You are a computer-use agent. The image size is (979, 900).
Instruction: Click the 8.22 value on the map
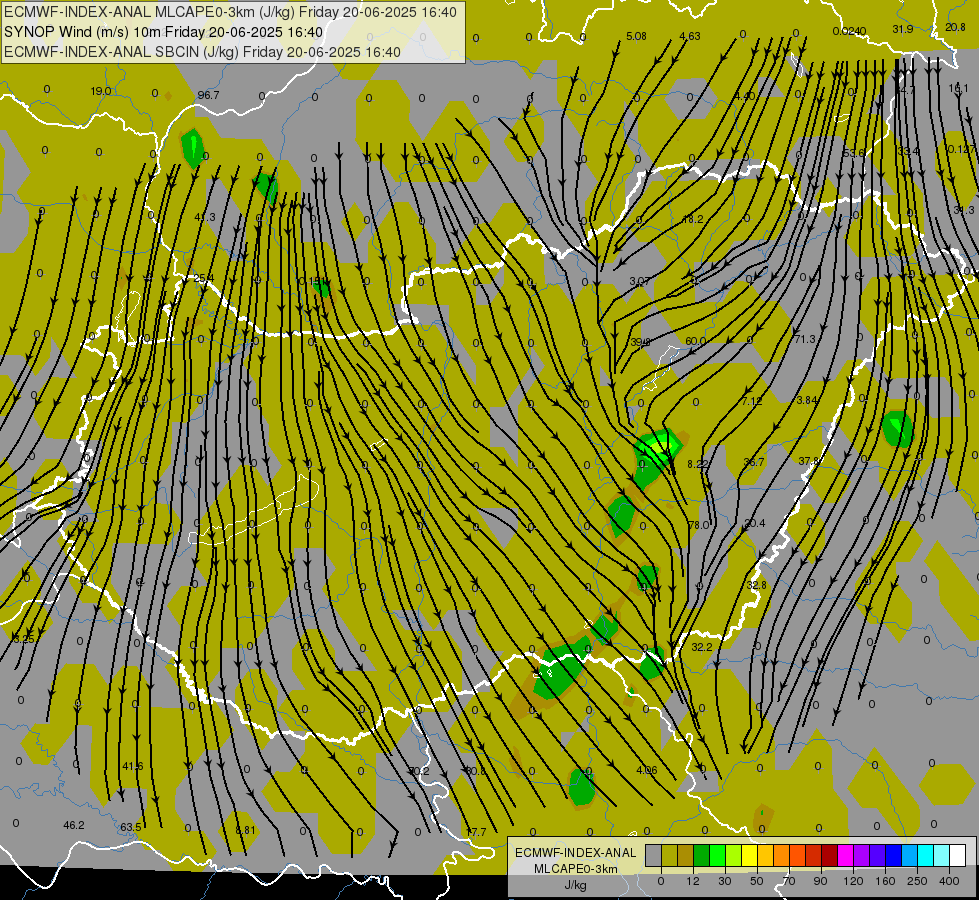click(x=698, y=464)
